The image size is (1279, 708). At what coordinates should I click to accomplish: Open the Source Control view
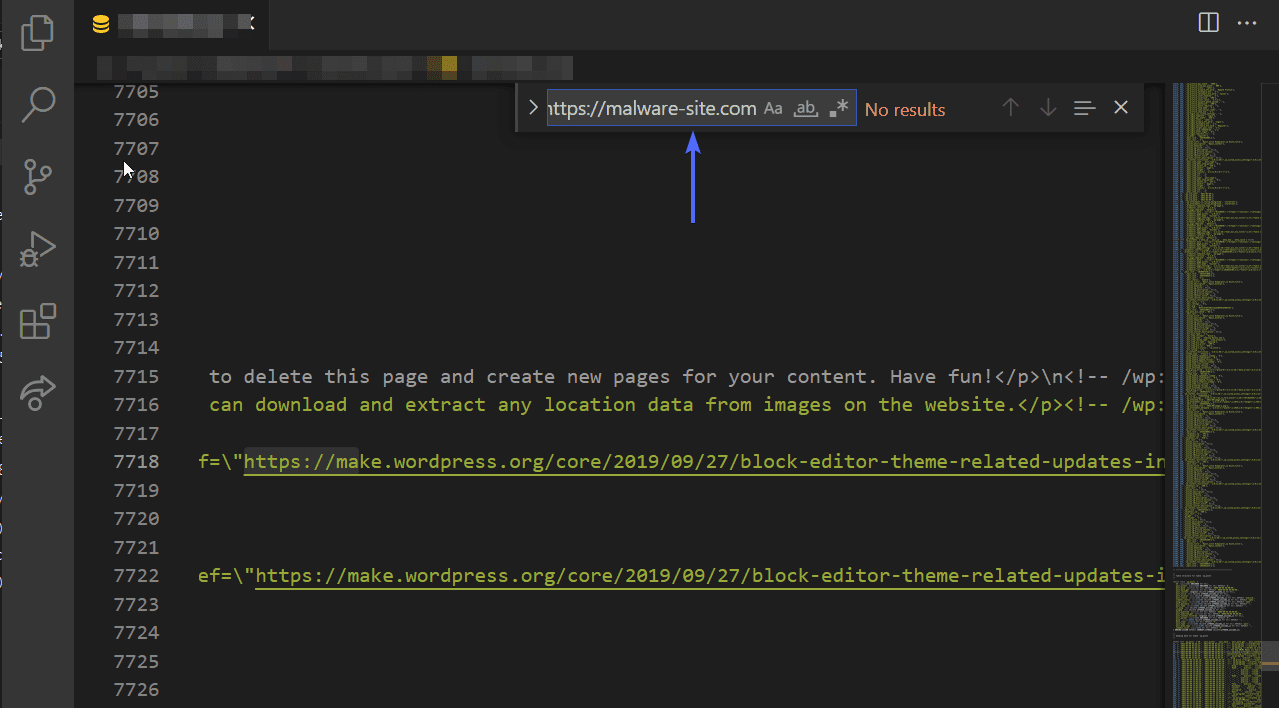tap(37, 177)
